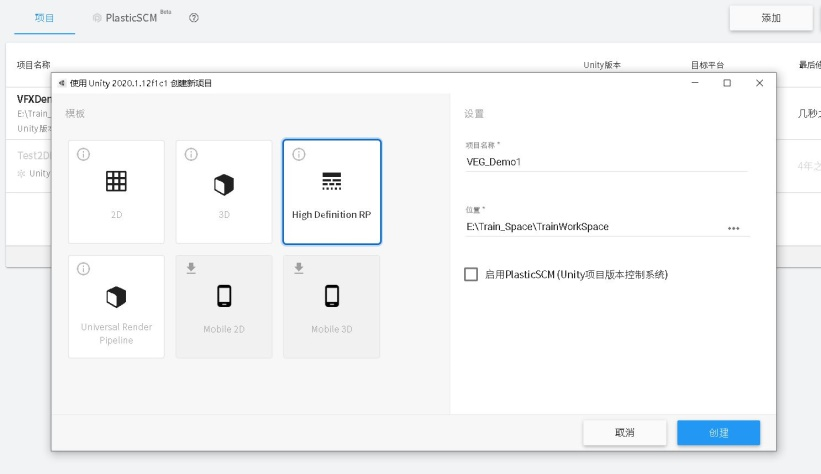Switch to the 项目 tab in Hub
The height and width of the screenshot is (474, 821).
pyautogui.click(x=45, y=18)
